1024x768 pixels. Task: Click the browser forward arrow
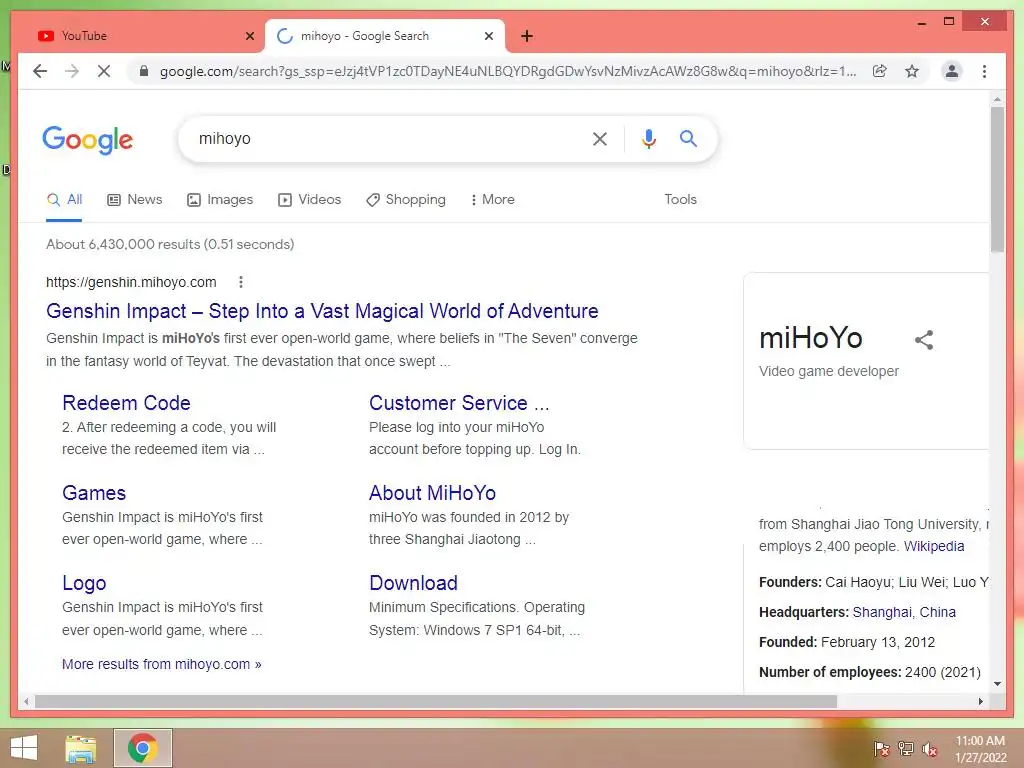click(x=72, y=71)
